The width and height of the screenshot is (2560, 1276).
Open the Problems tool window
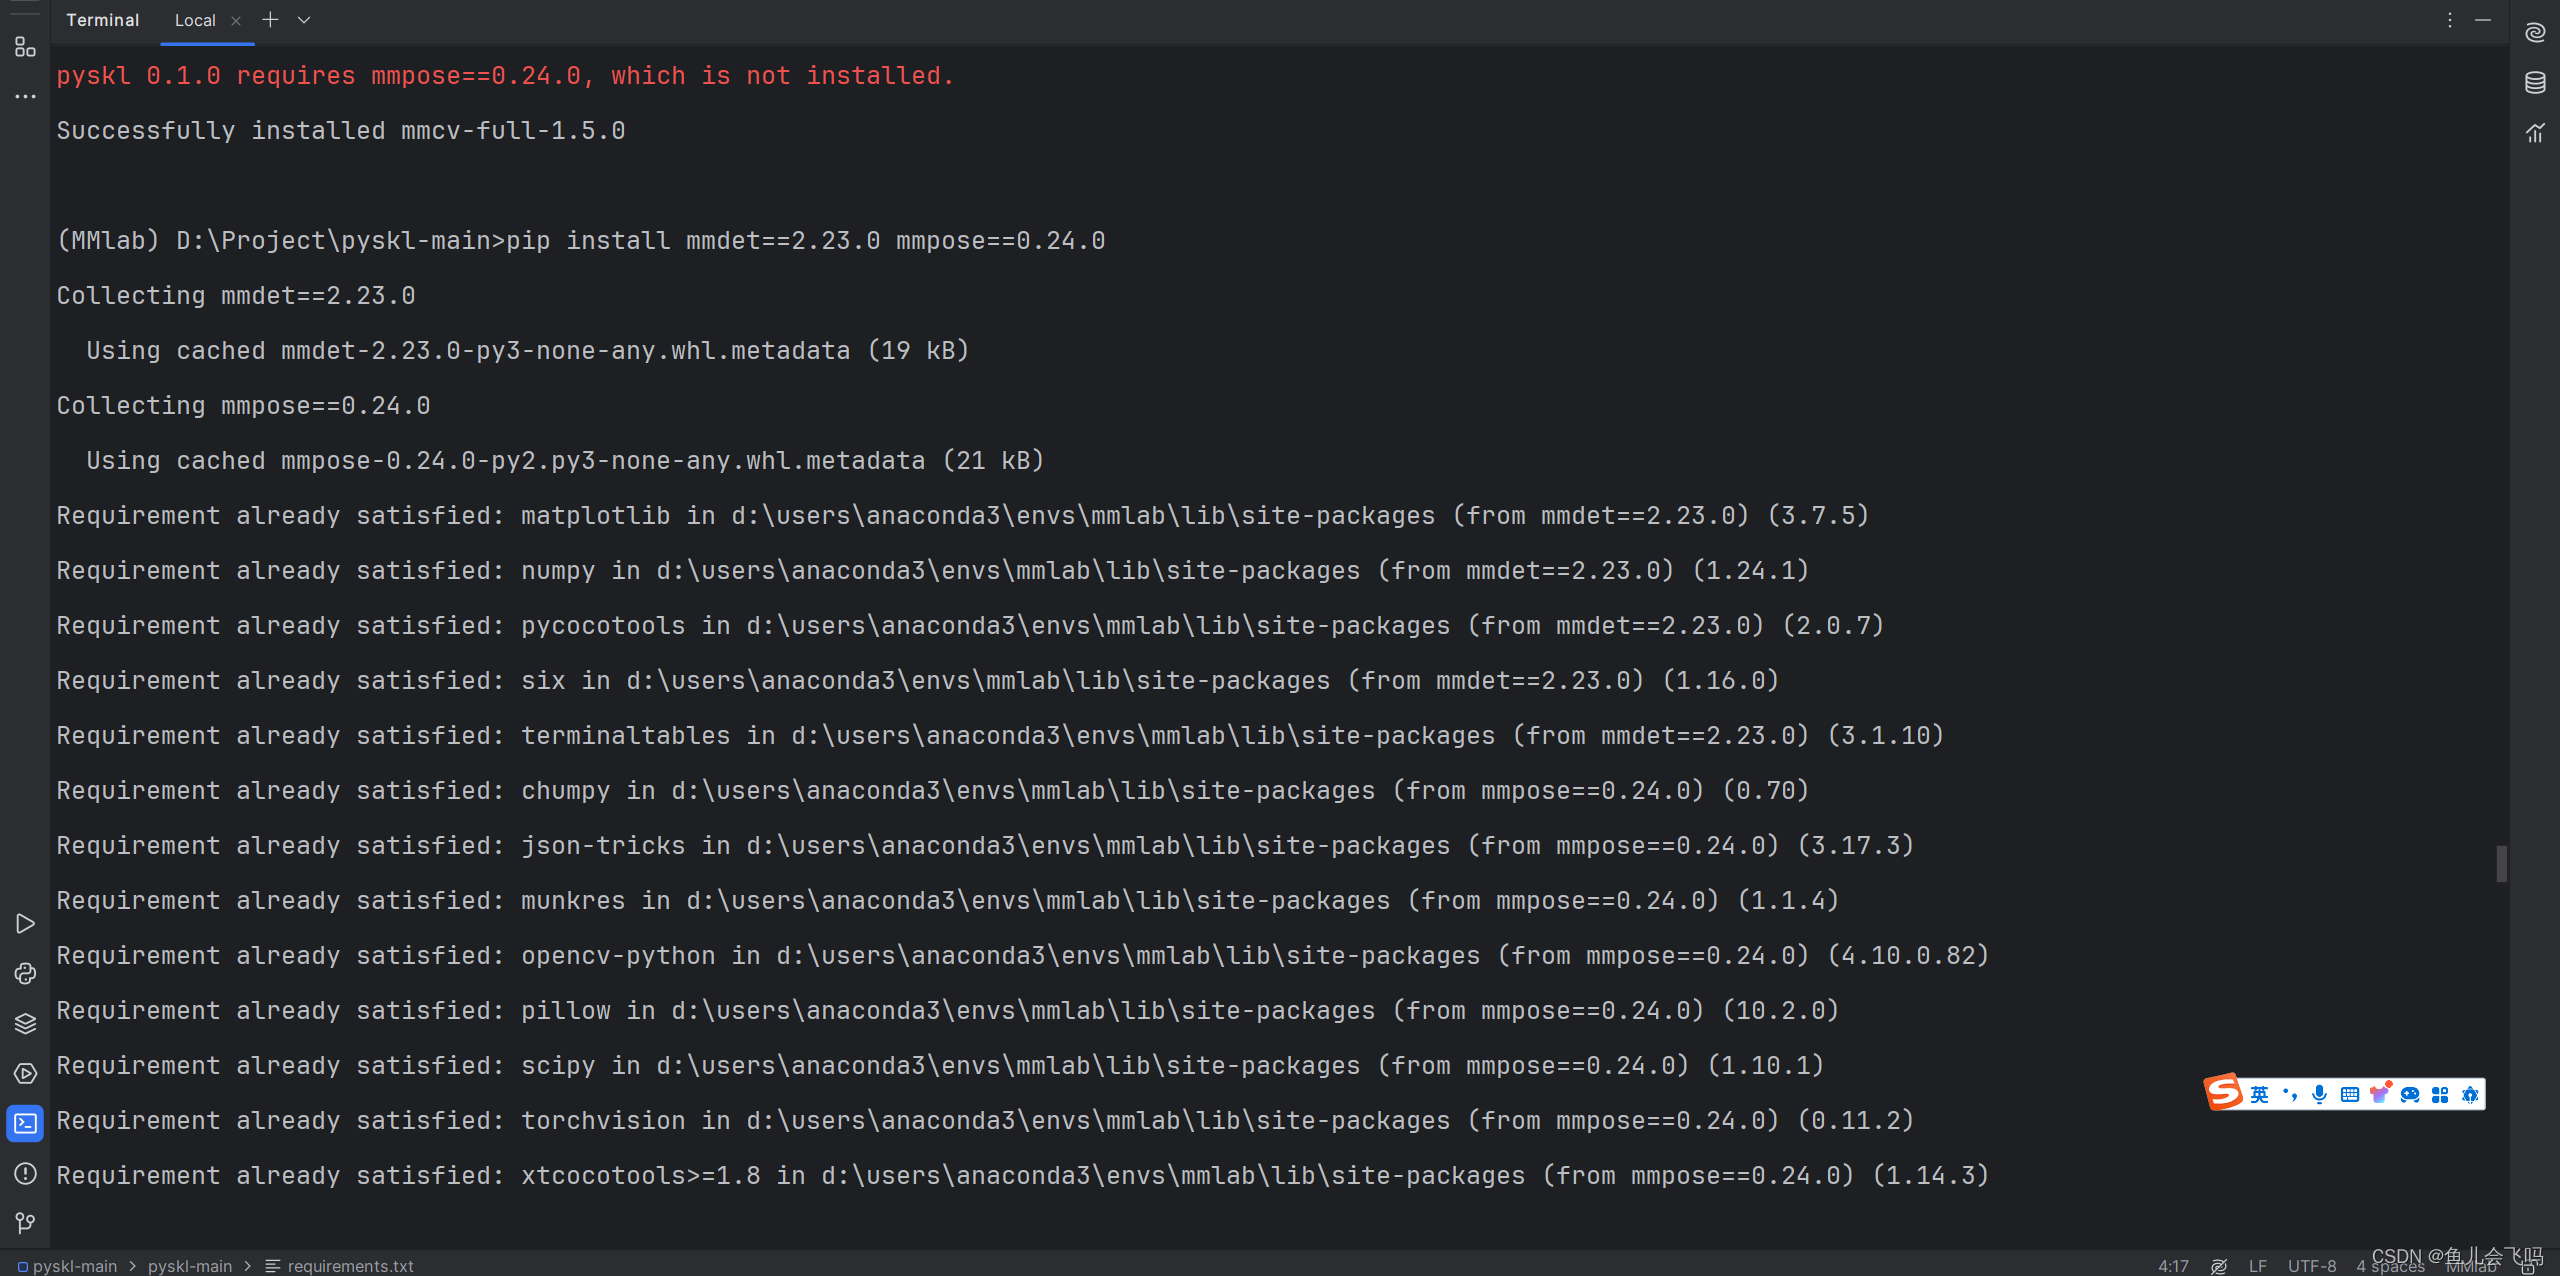pos(25,1175)
